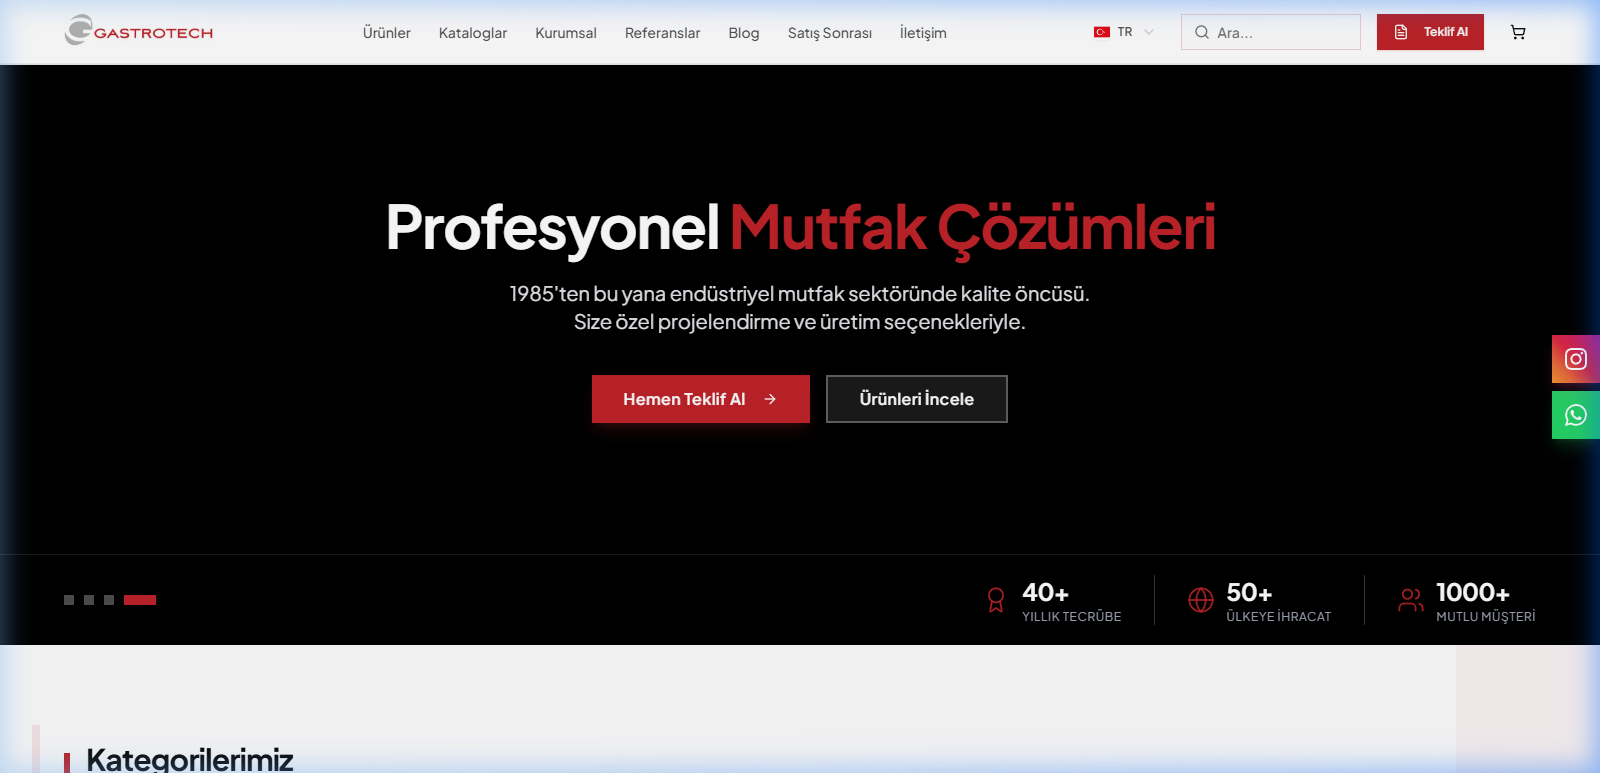Open the Kurumsal menu

565,33
